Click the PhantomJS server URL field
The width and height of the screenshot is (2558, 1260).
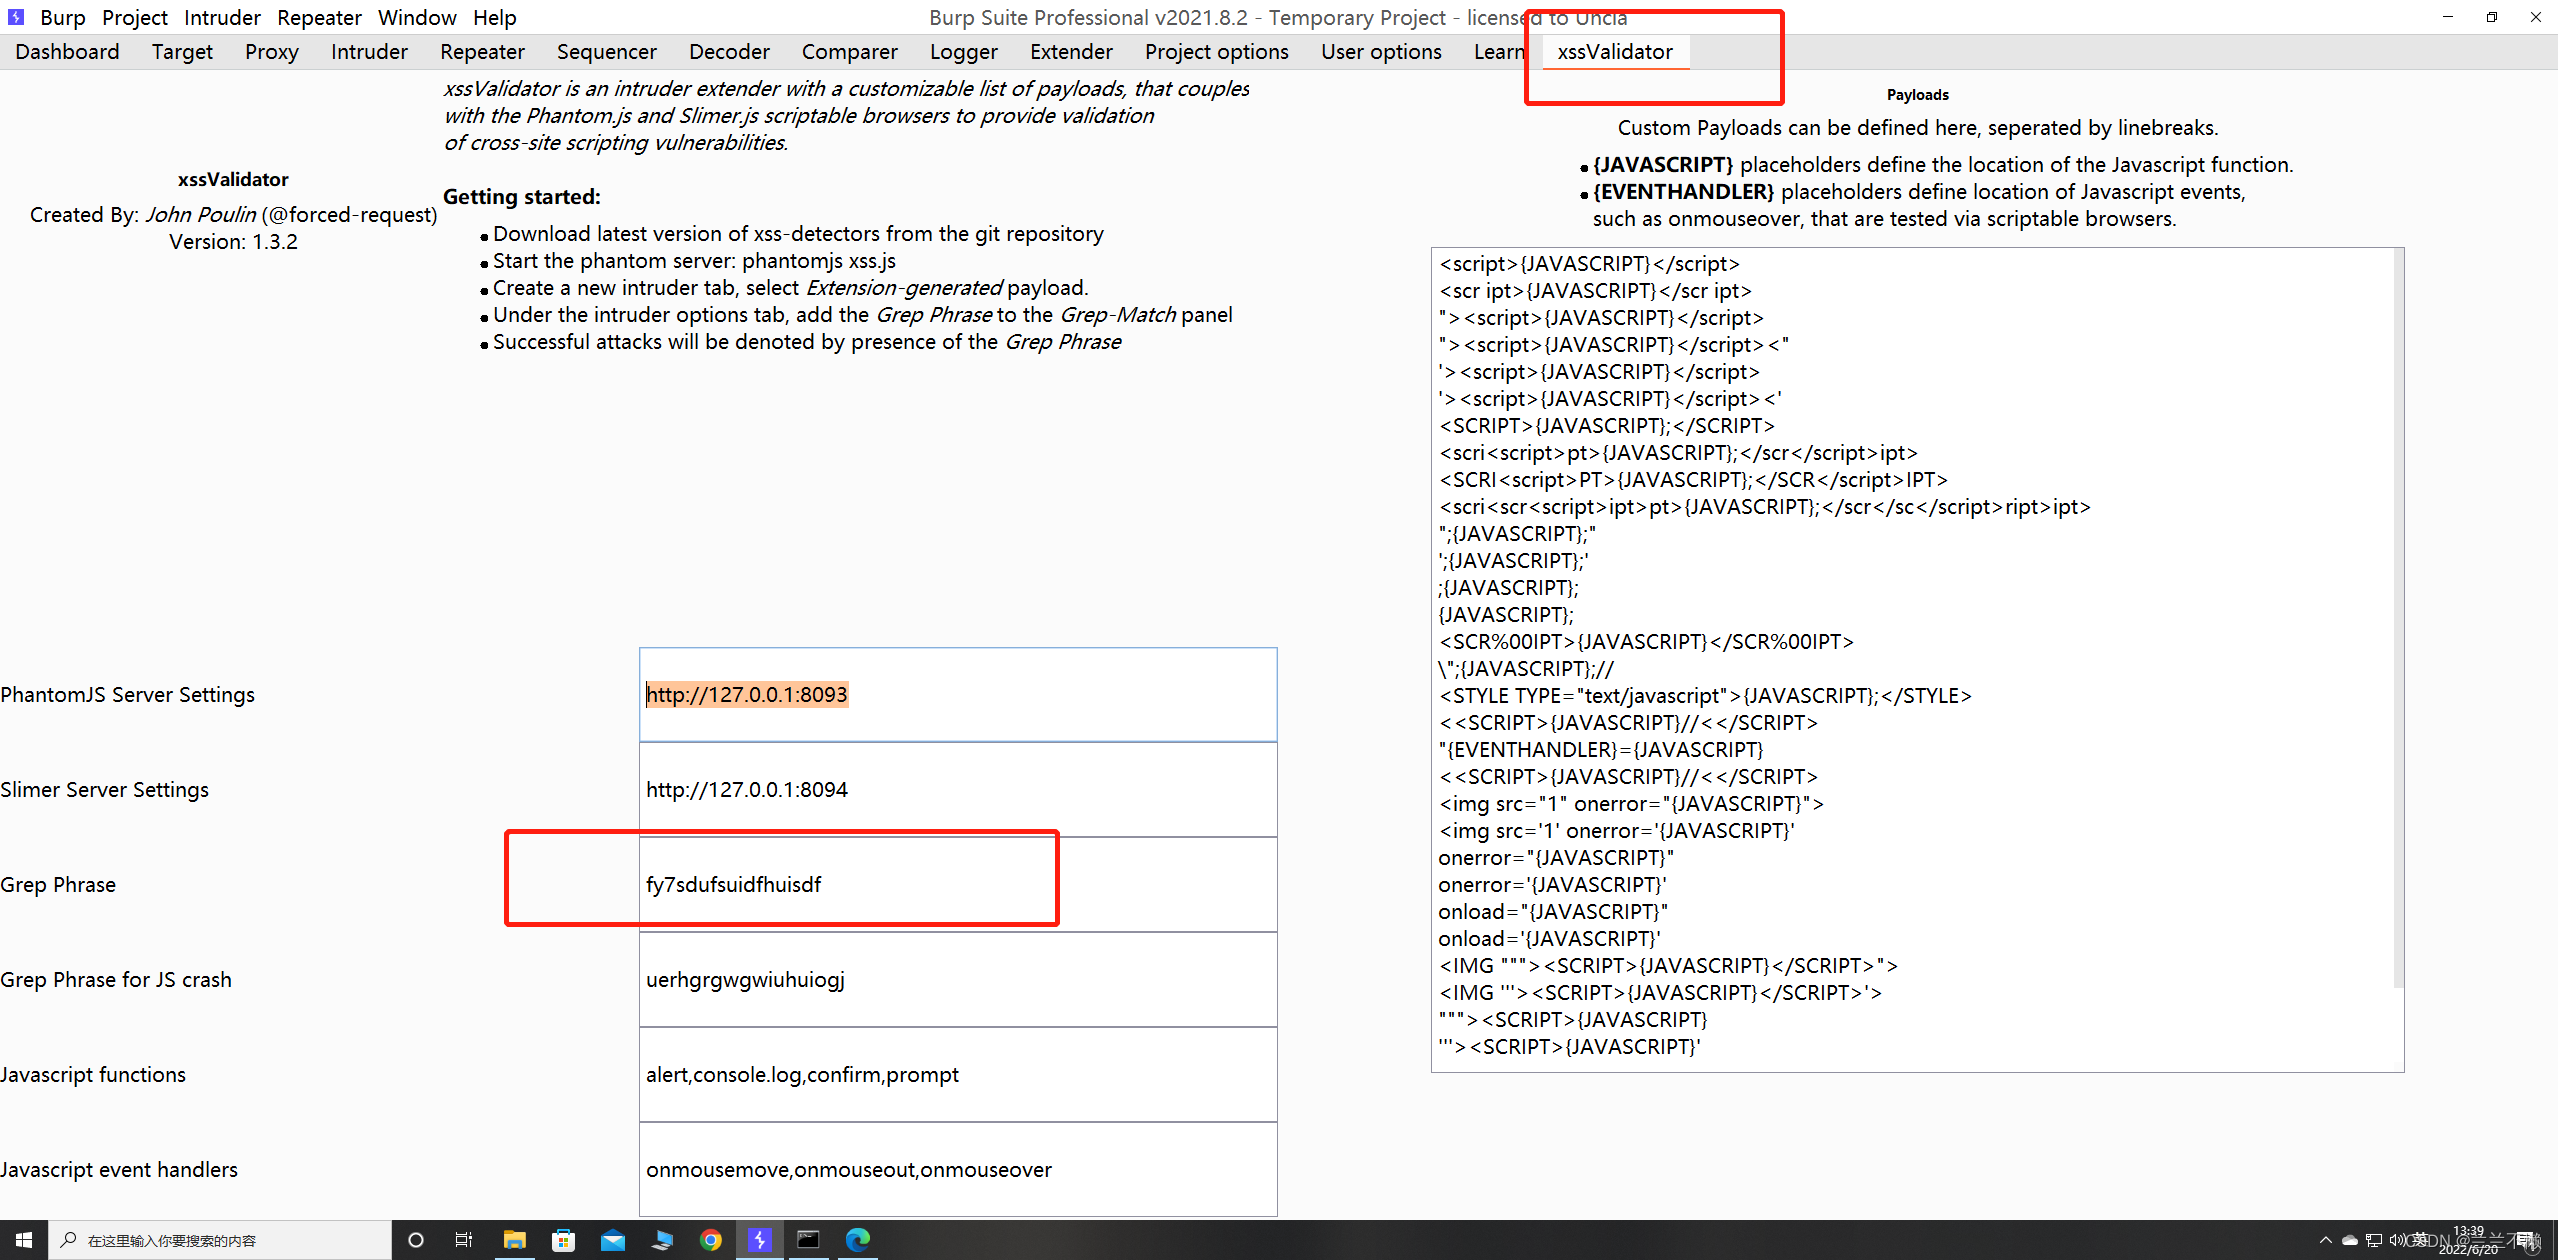pos(958,695)
